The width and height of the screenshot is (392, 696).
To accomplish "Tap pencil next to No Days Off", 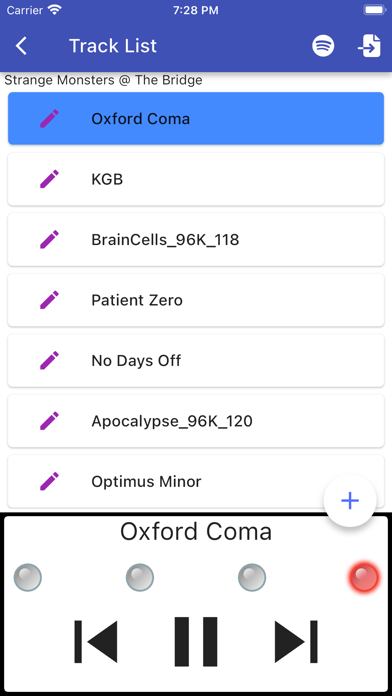I will coord(49,360).
